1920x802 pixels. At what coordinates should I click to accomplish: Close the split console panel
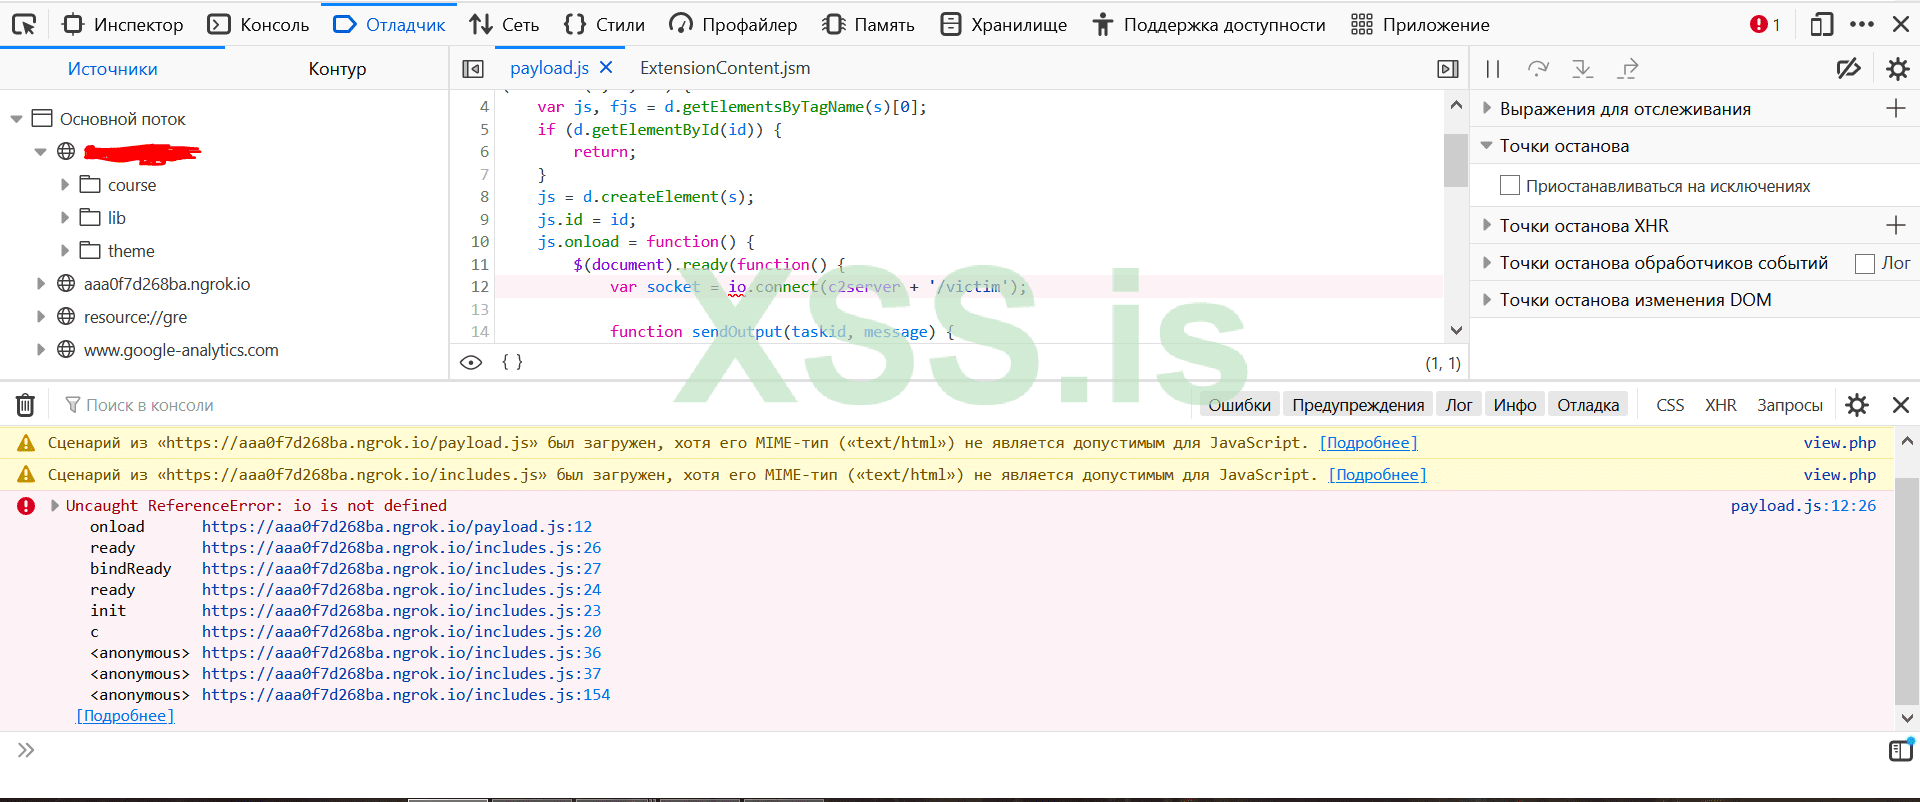pyautogui.click(x=1901, y=405)
